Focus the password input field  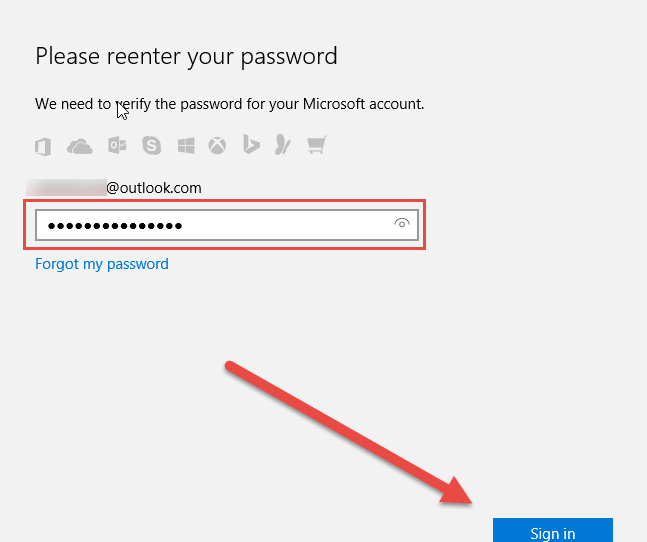click(227, 225)
